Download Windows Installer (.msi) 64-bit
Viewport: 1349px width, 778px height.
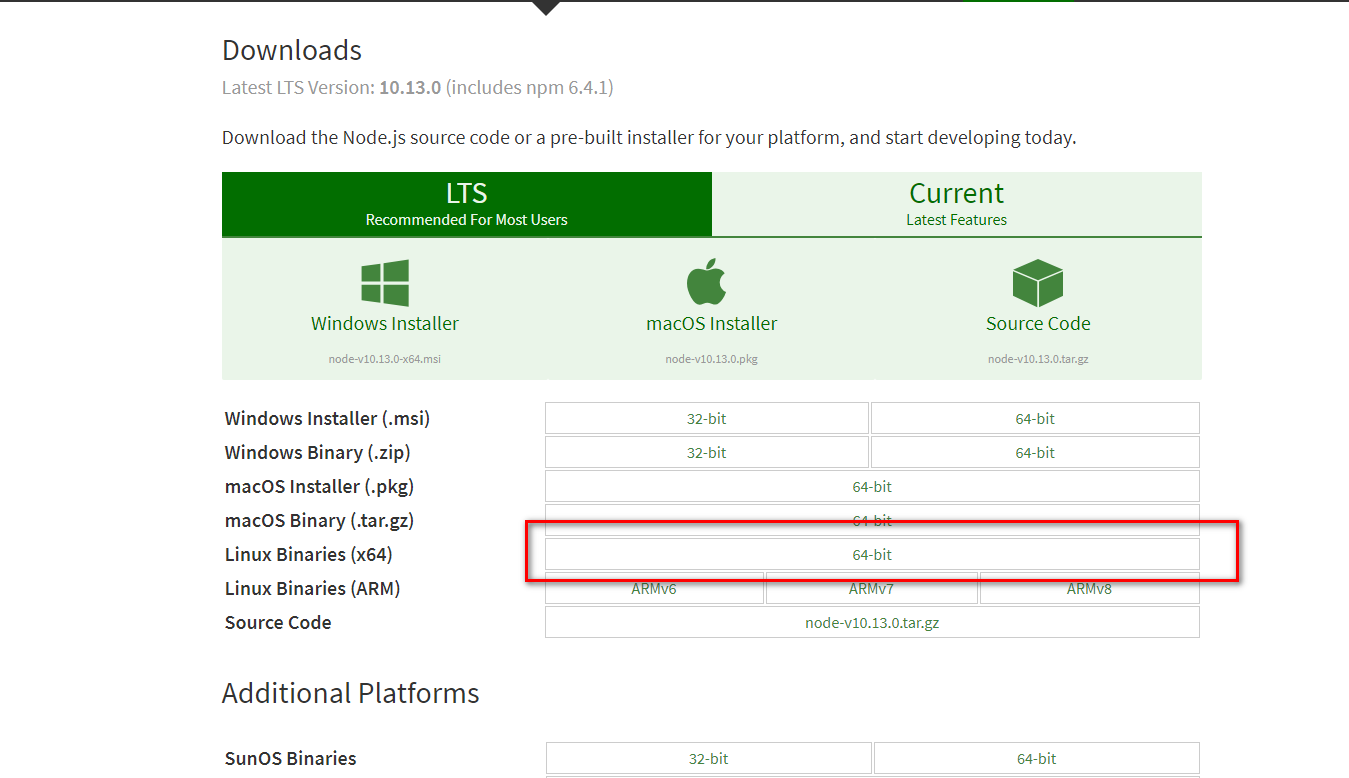1035,419
